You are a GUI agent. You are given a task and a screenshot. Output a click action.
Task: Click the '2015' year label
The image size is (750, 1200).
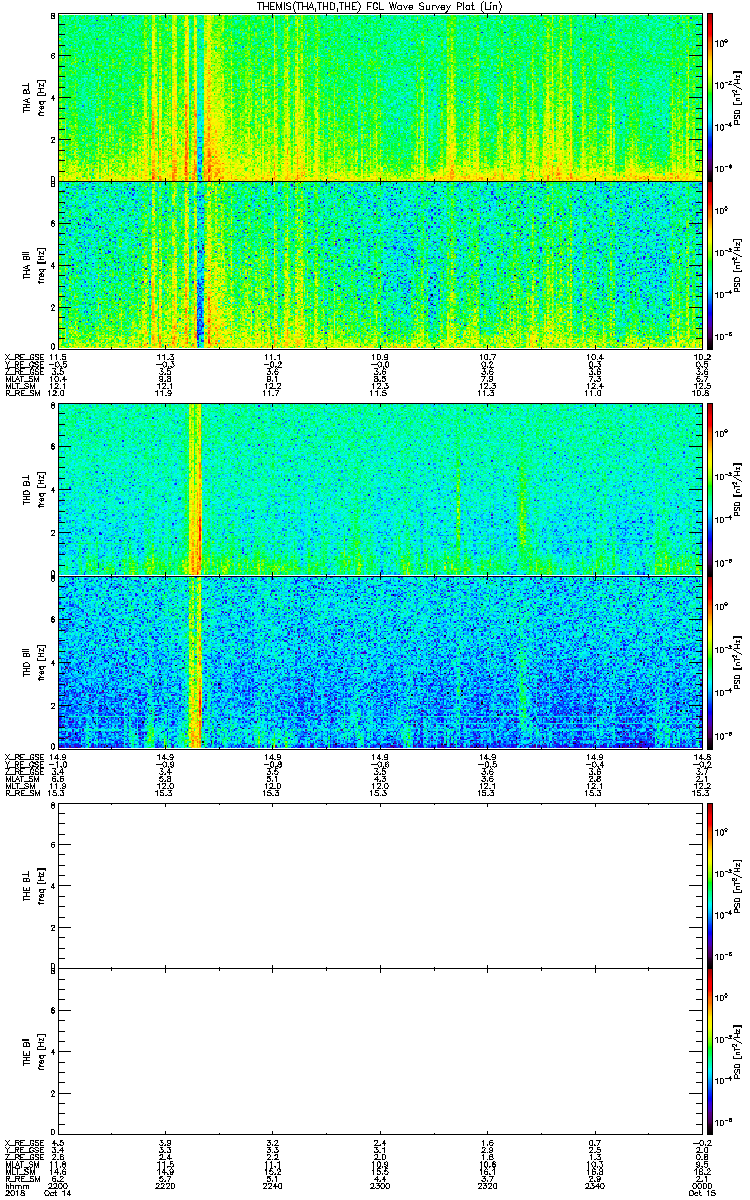[15, 1192]
